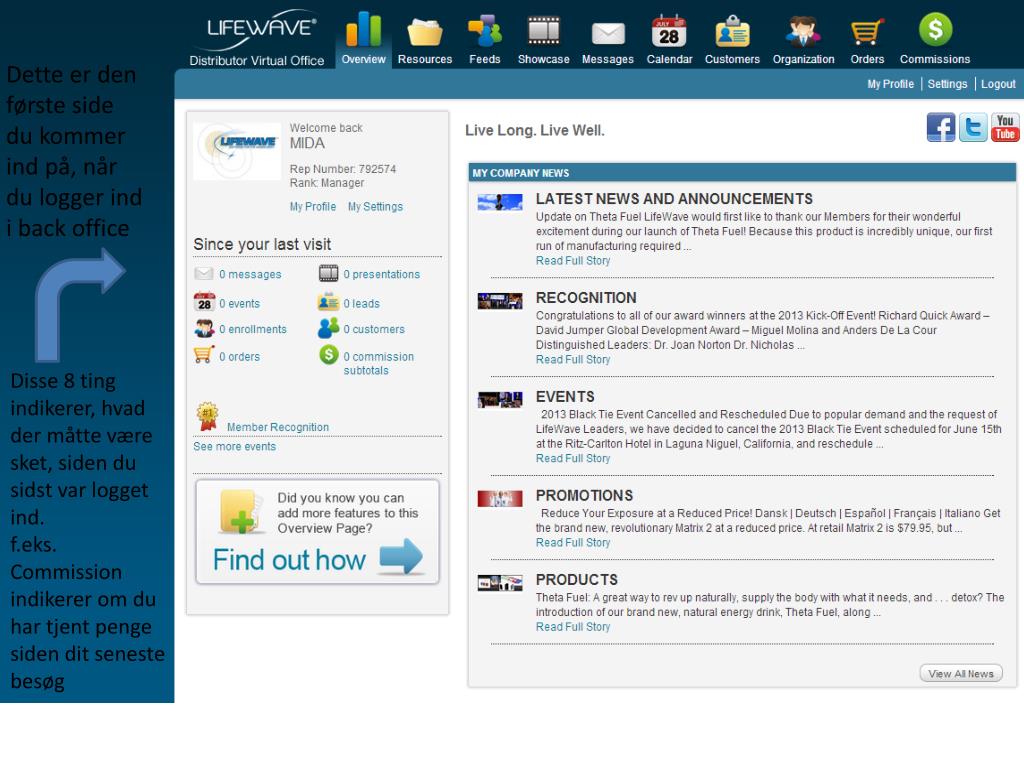Go to the Calendar menu label

coord(669,59)
